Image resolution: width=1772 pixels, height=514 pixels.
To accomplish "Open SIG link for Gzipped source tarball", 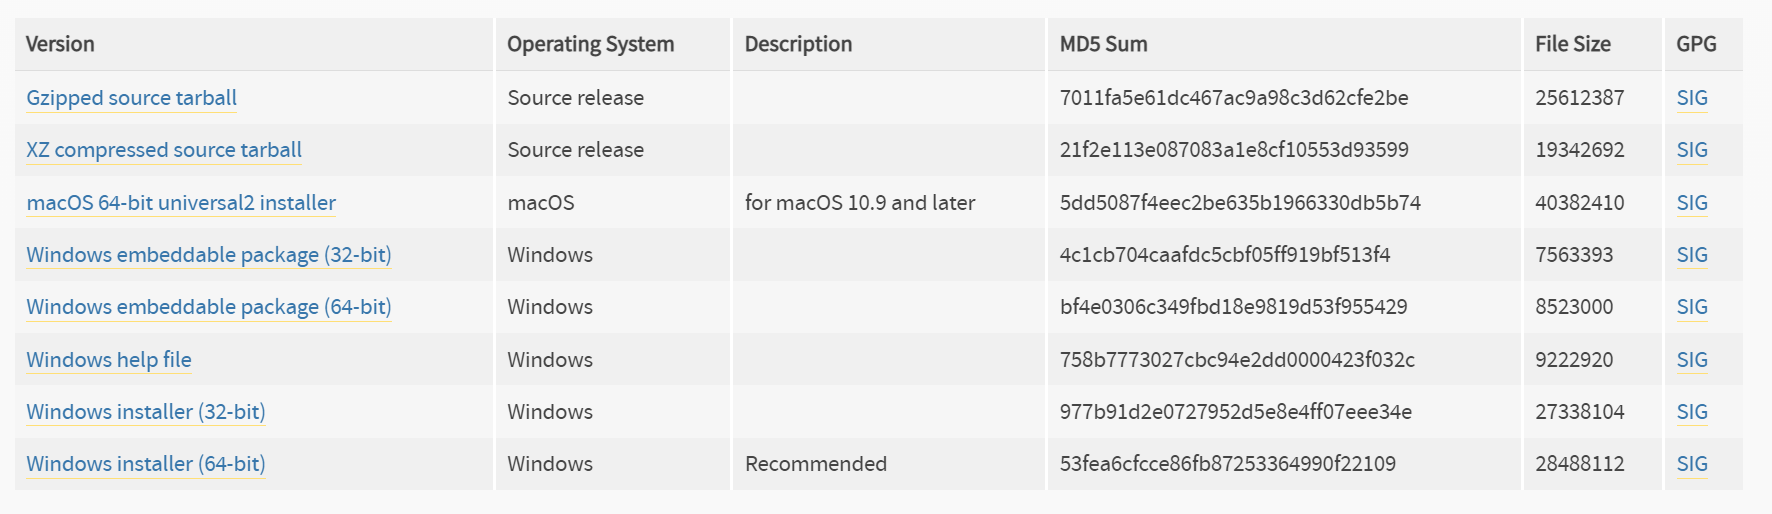I will coord(1692,98).
